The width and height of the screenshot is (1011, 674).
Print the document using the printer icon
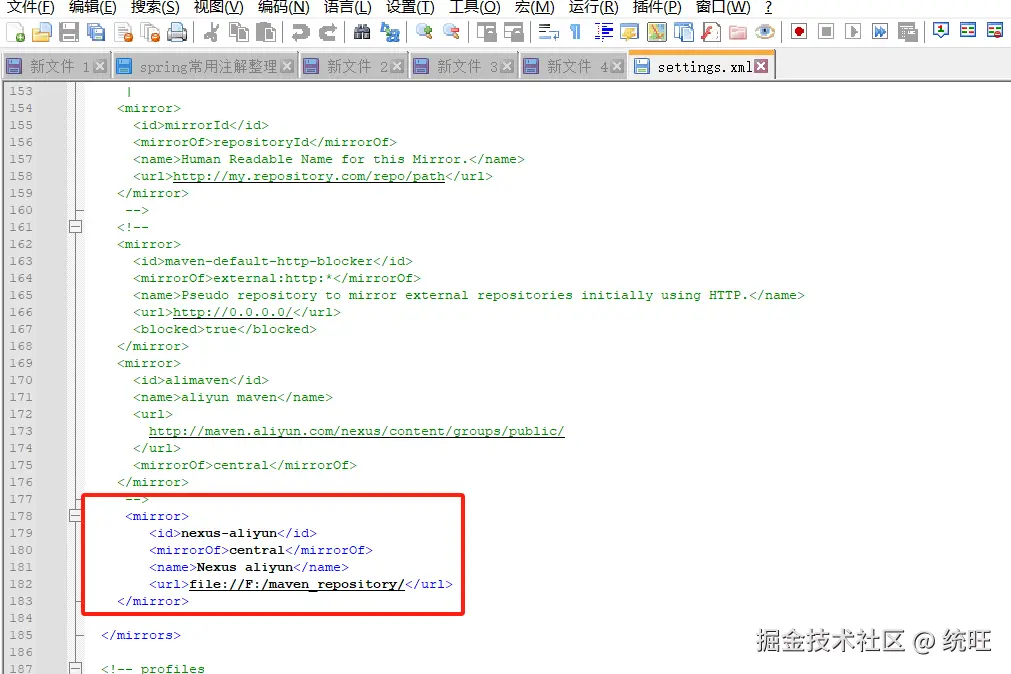click(x=177, y=32)
